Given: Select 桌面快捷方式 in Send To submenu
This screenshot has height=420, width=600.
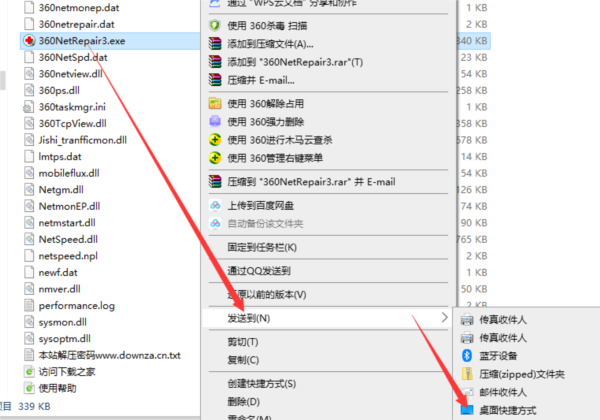Looking at the screenshot, I should click(x=527, y=410).
